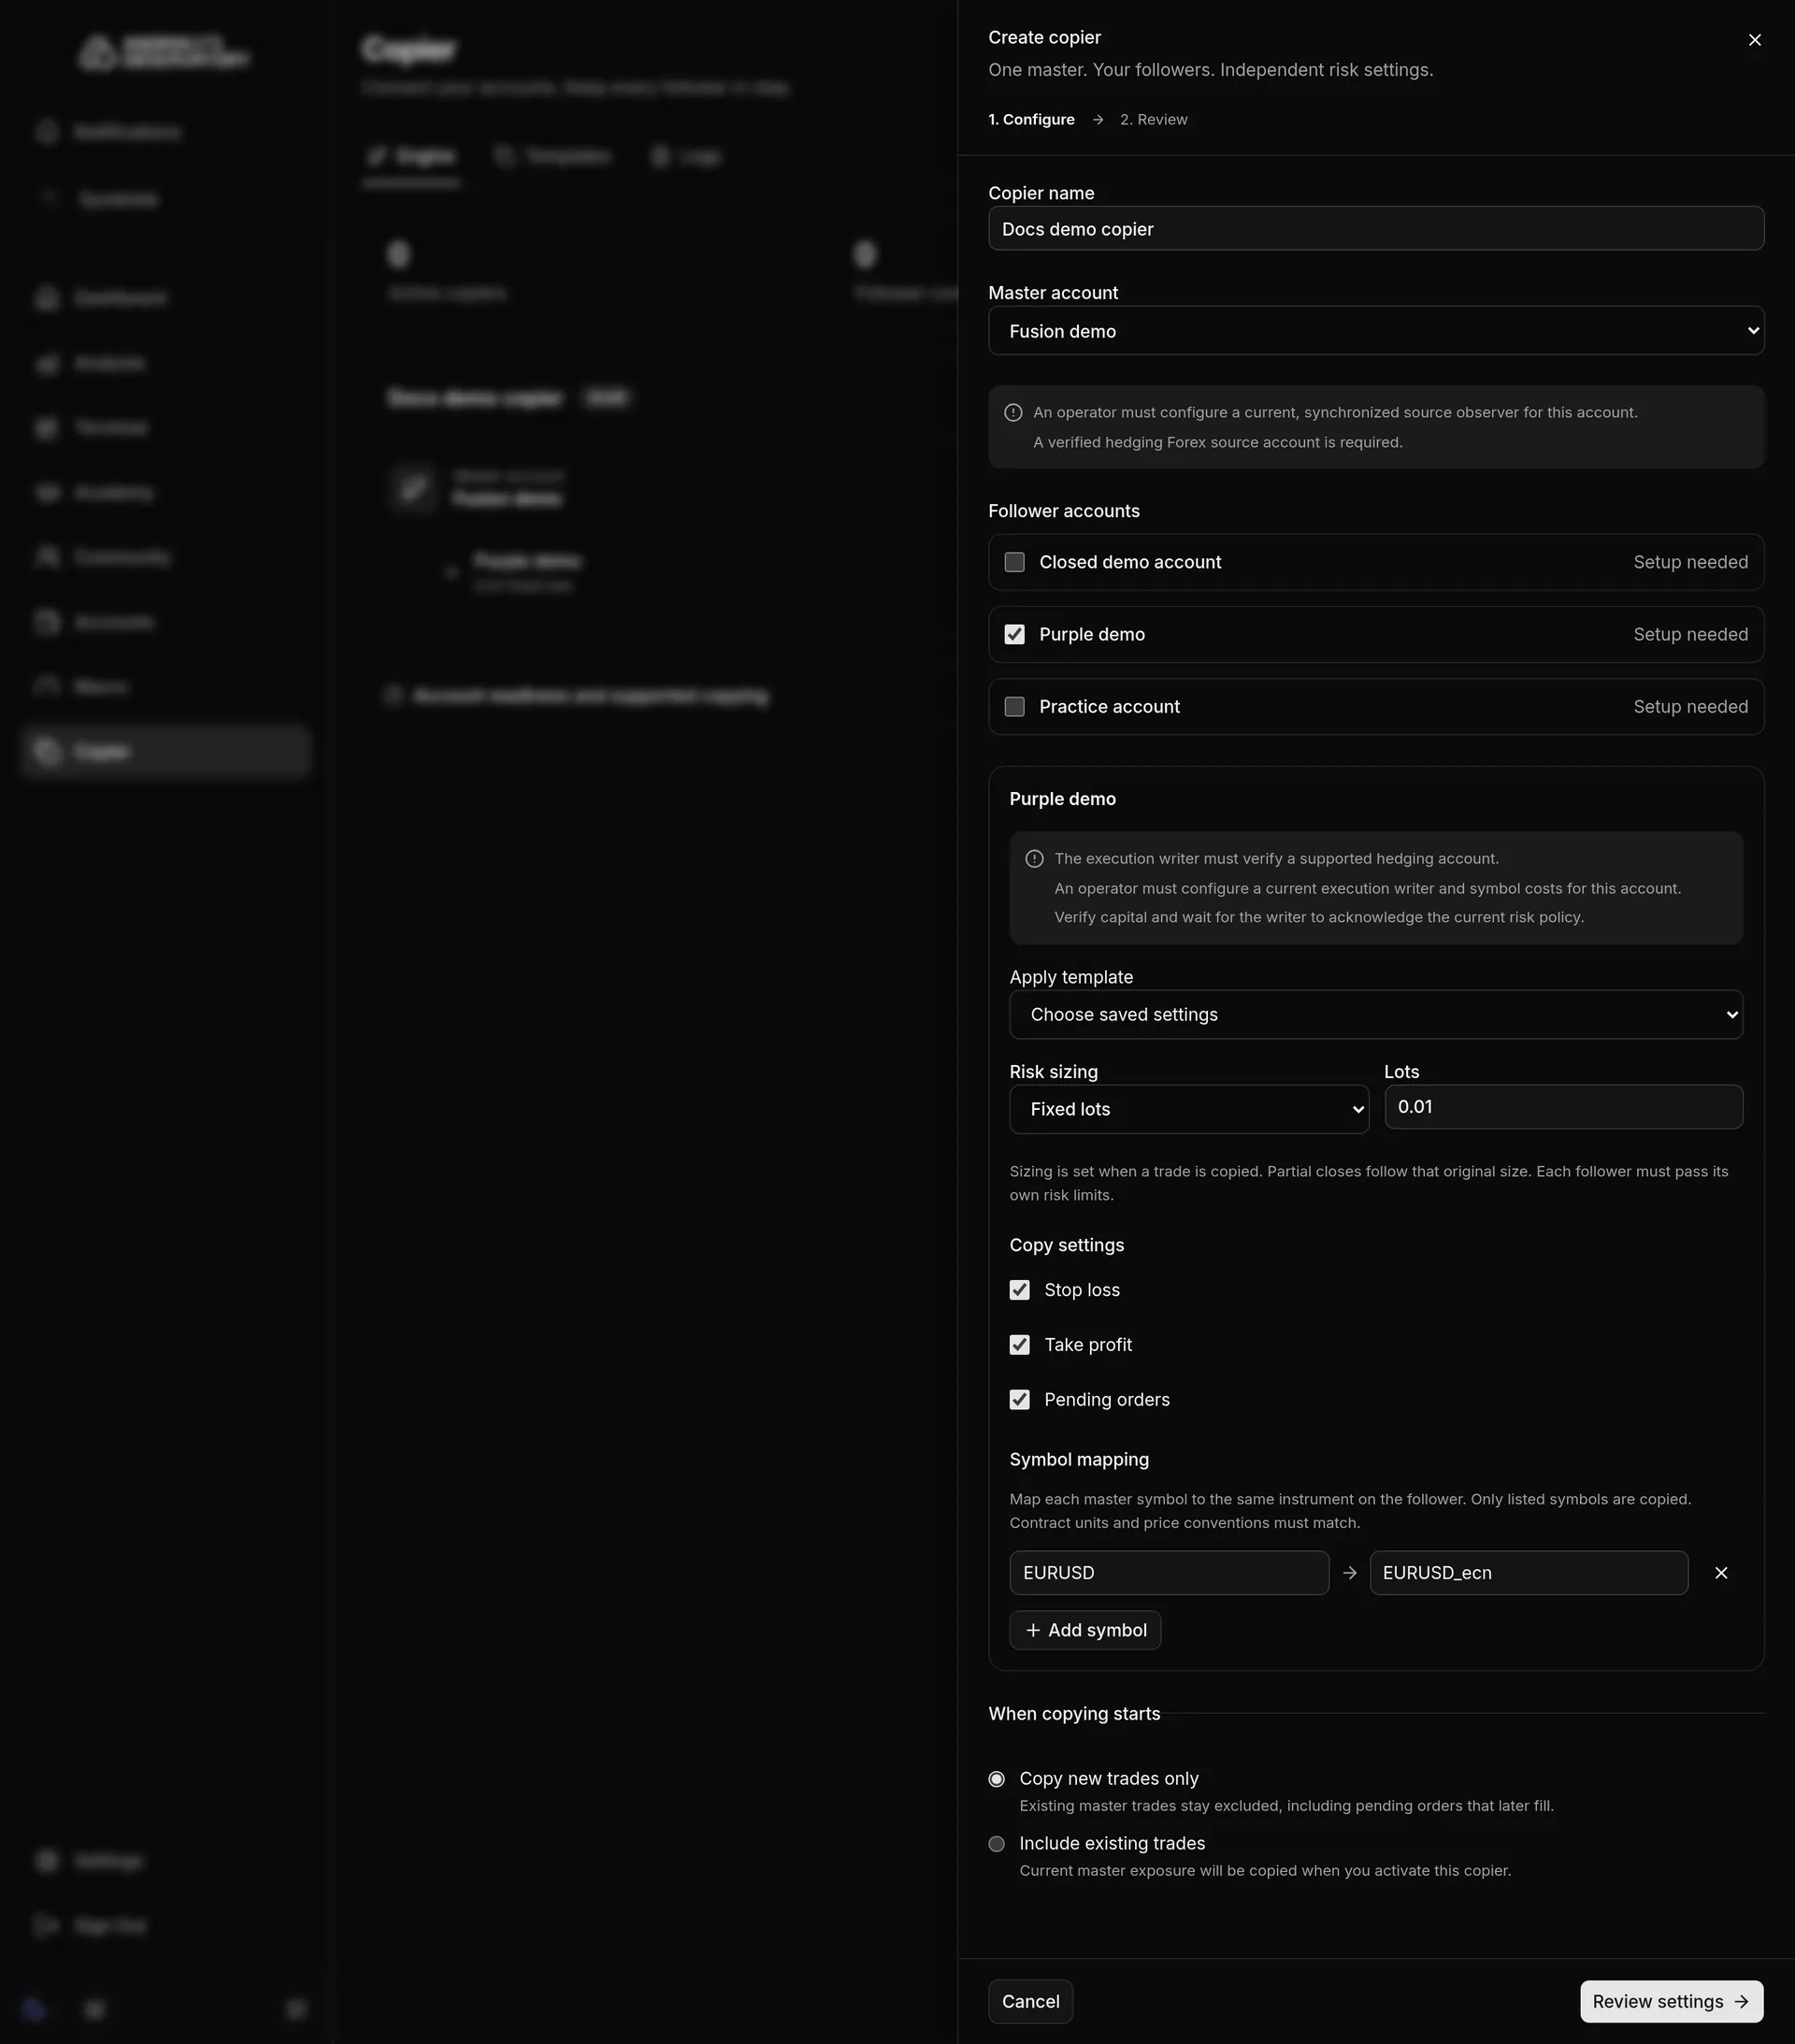Click the Follower accounts heading
This screenshot has height=2044, width=1795.
pos(1064,511)
